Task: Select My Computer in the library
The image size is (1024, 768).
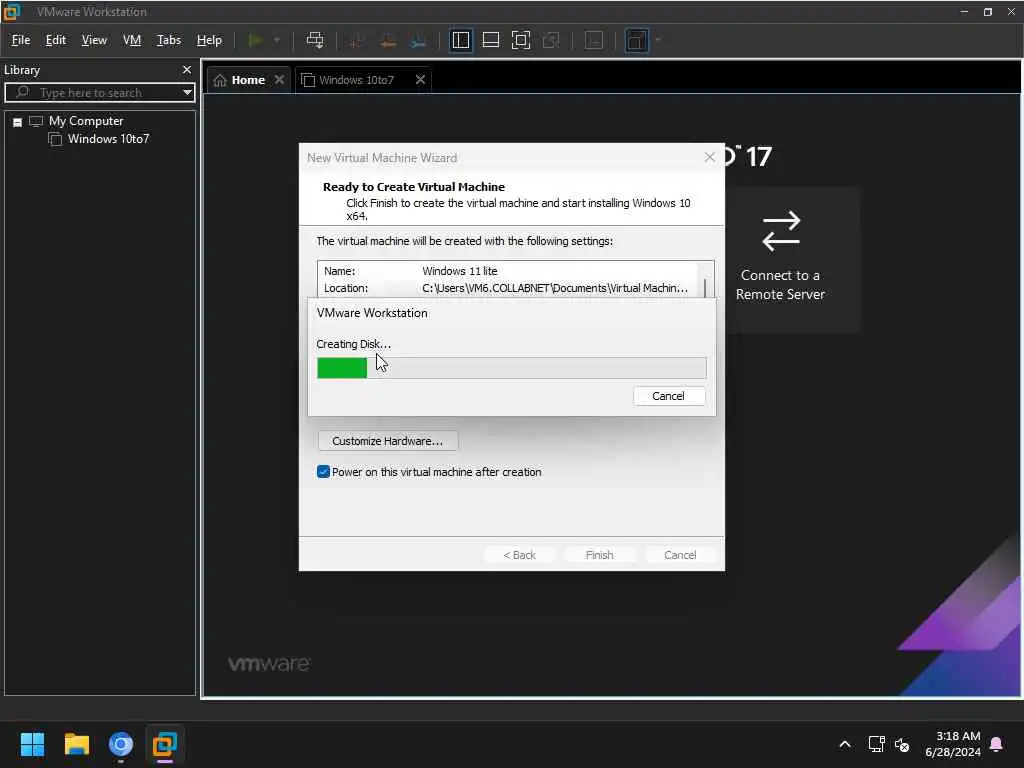Action: click(x=86, y=121)
